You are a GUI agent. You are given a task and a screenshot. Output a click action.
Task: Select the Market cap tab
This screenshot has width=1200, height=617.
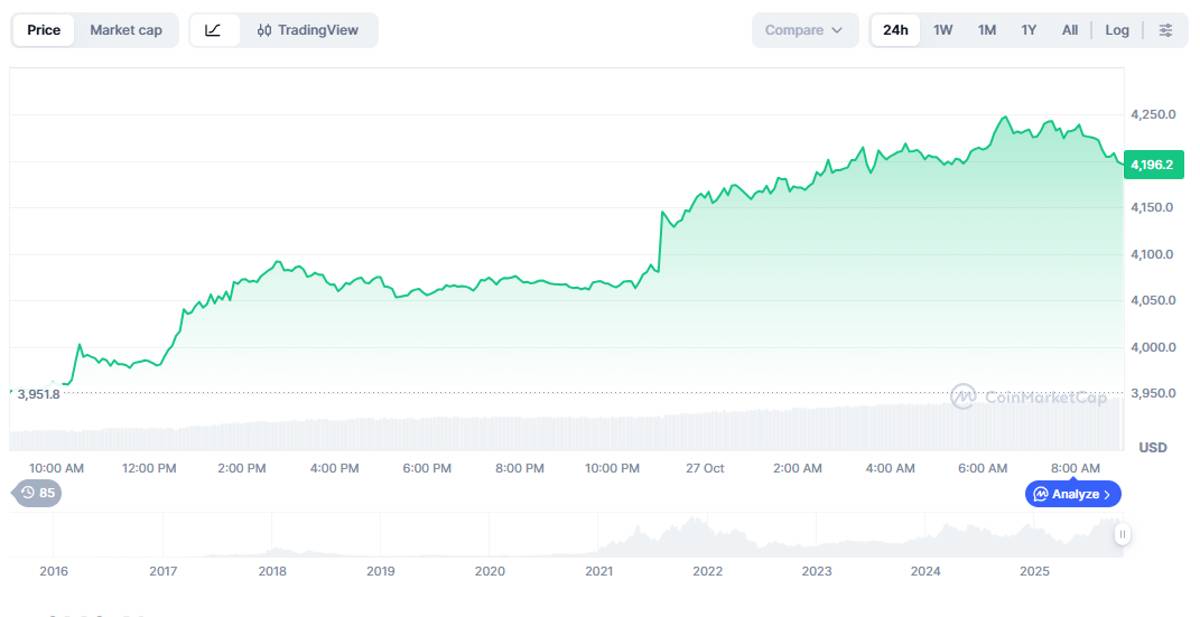[126, 30]
